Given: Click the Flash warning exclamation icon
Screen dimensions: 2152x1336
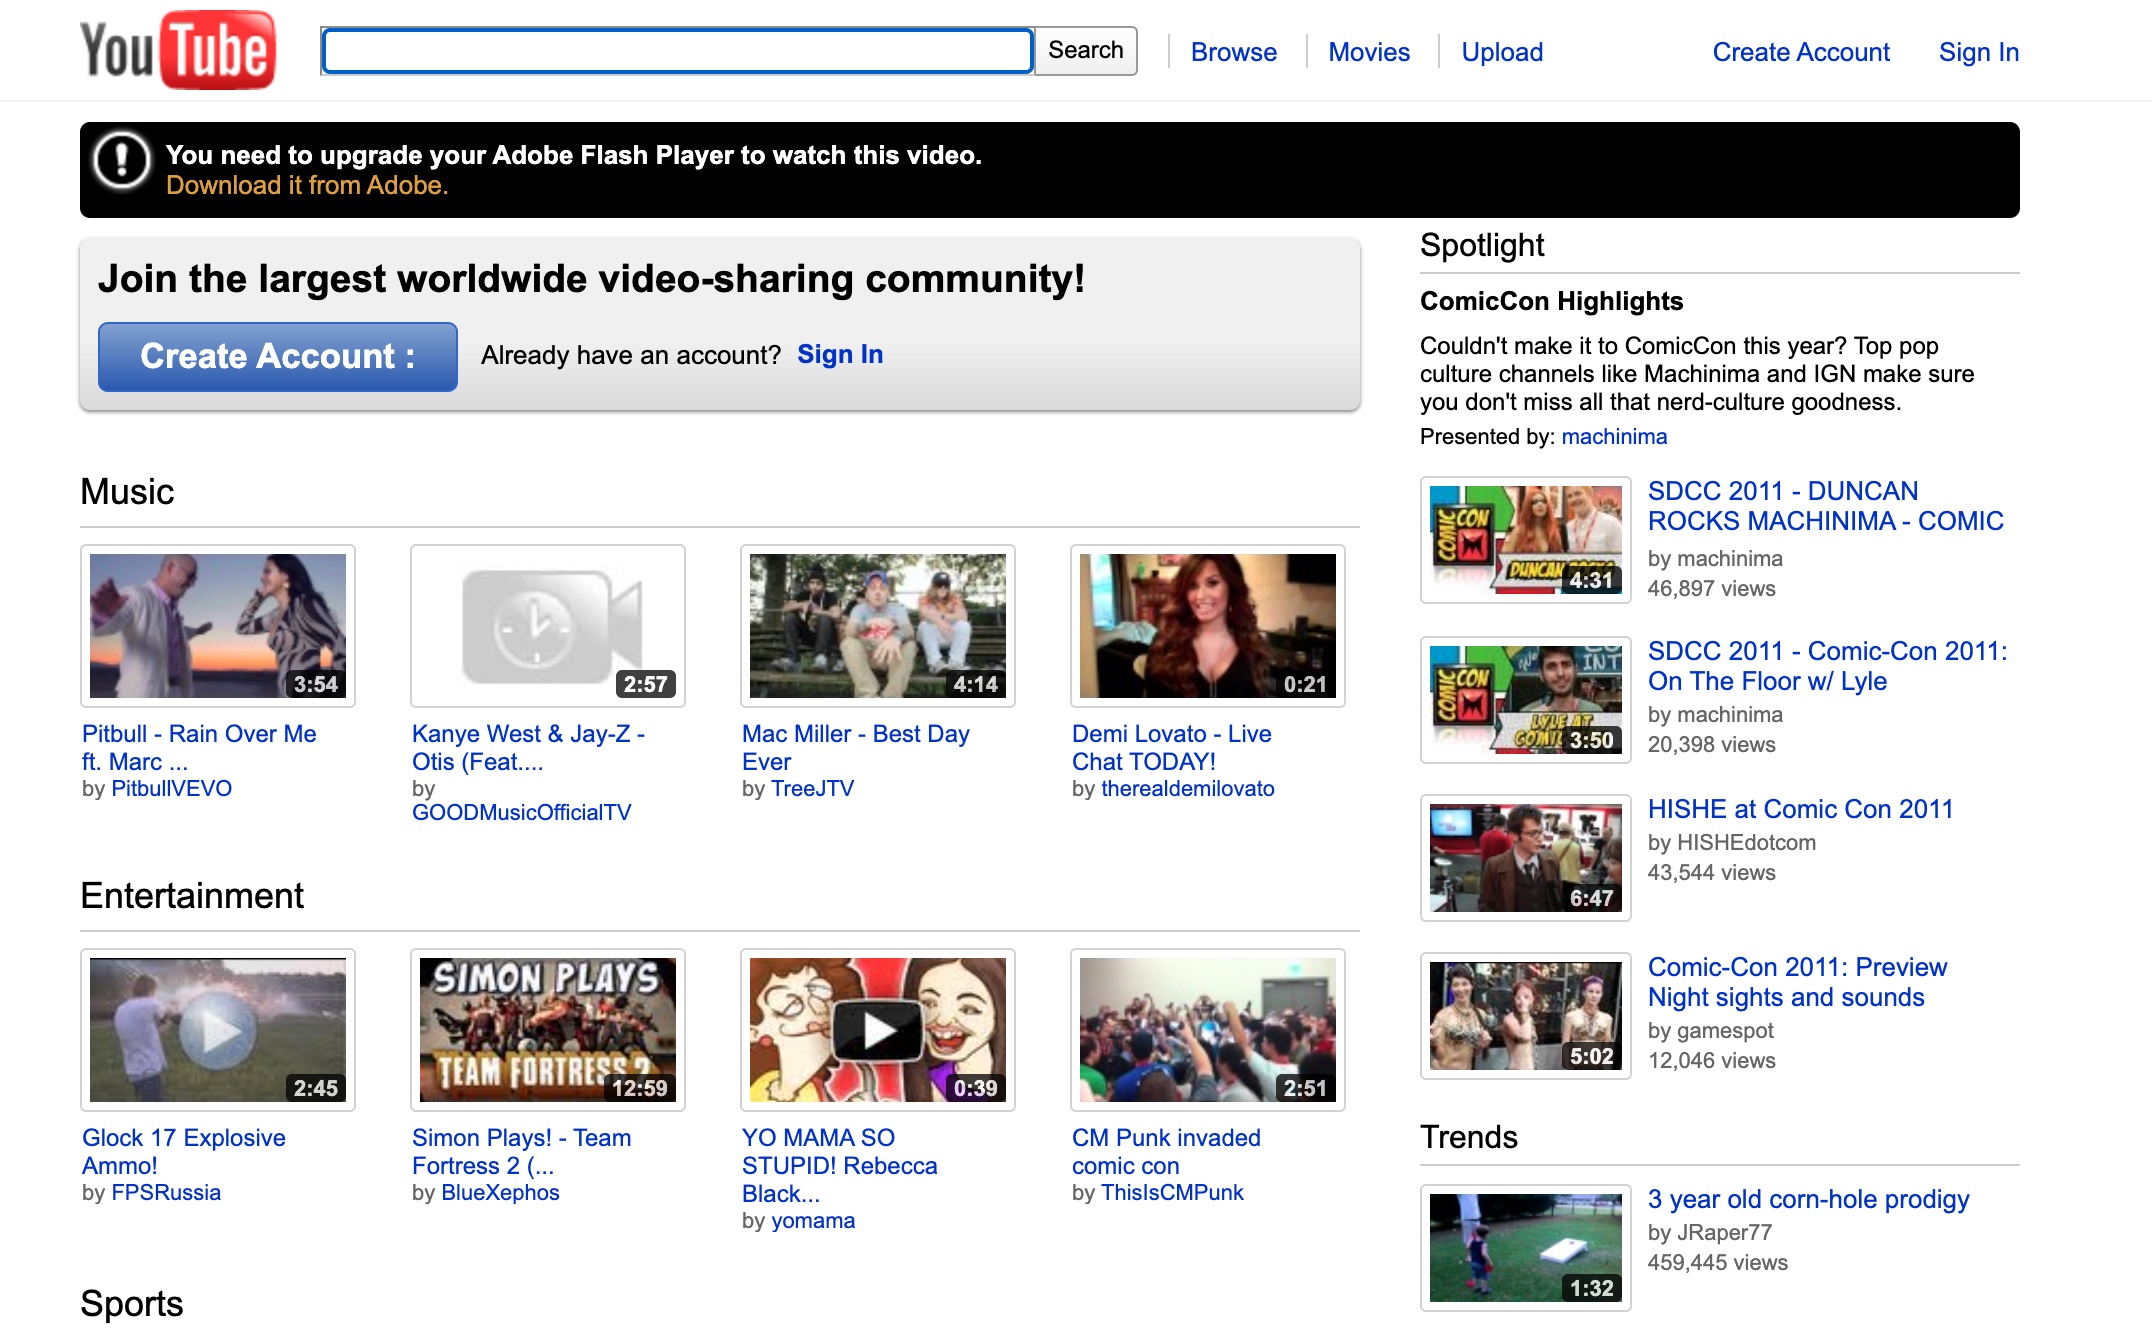Looking at the screenshot, I should pyautogui.click(x=121, y=160).
